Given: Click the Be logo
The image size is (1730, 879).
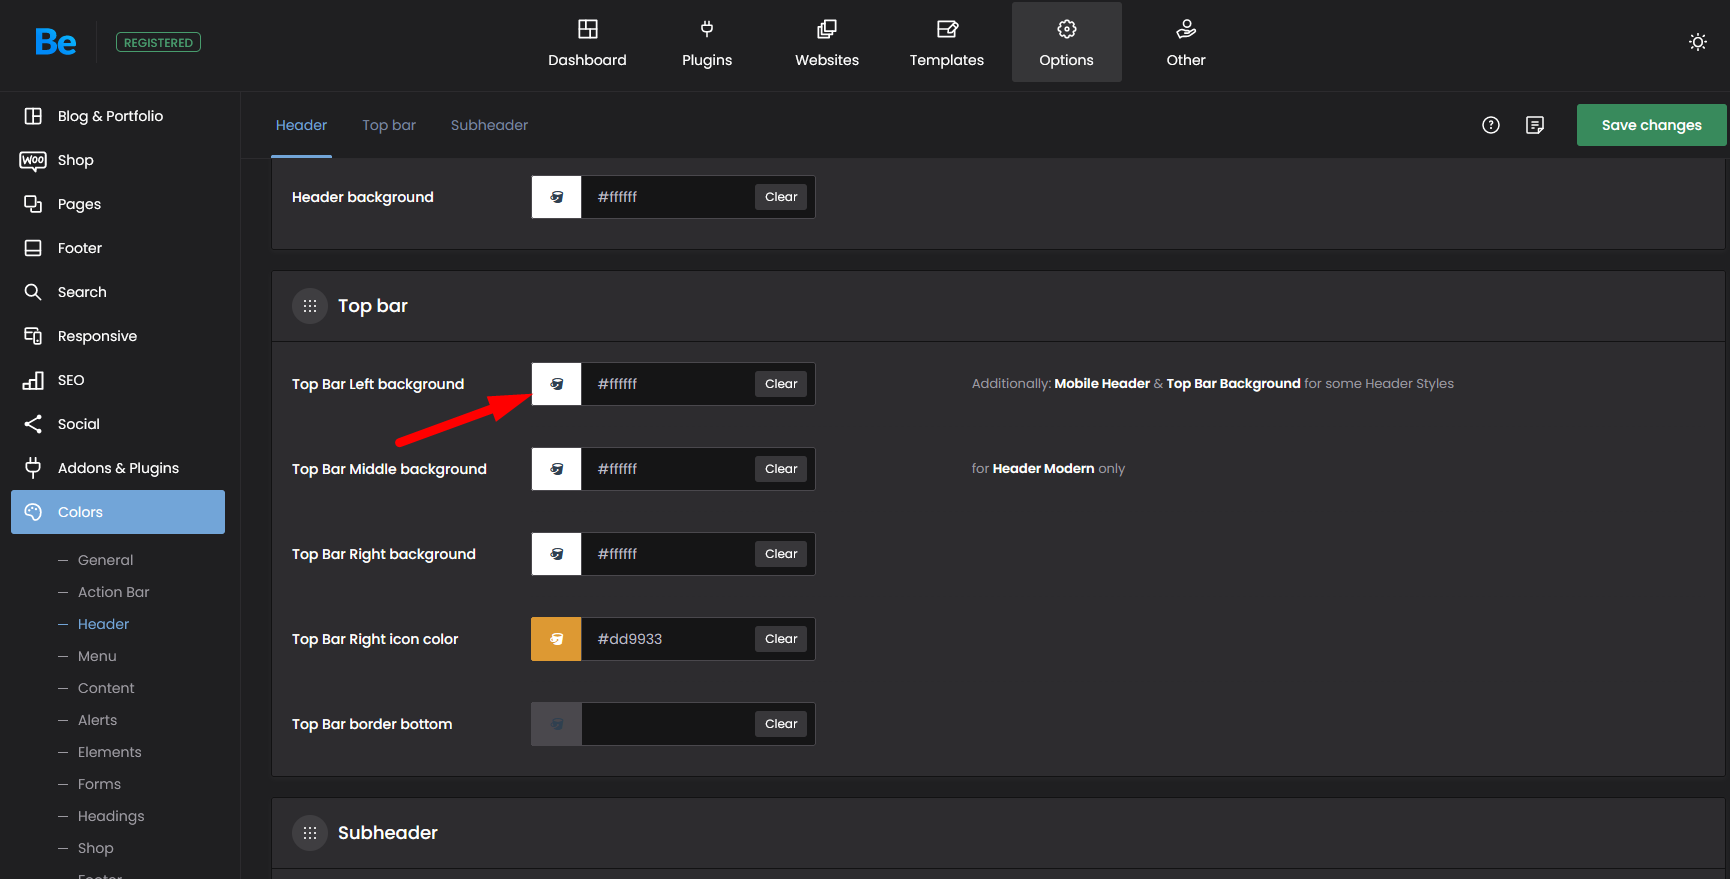Looking at the screenshot, I should [55, 42].
